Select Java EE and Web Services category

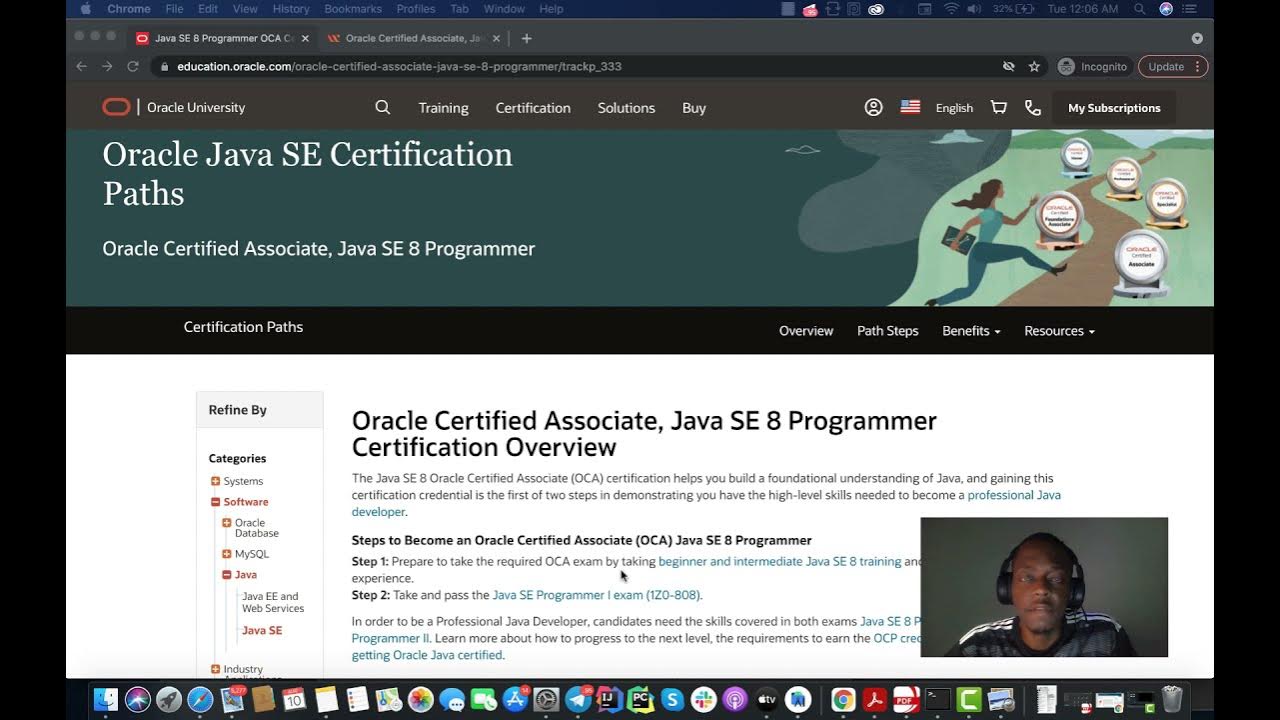273,602
